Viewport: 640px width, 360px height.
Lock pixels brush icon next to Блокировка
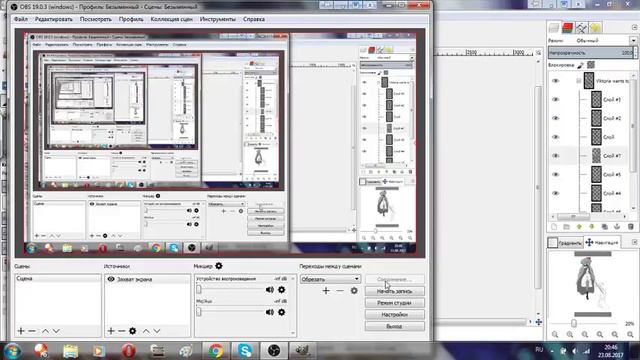click(581, 65)
